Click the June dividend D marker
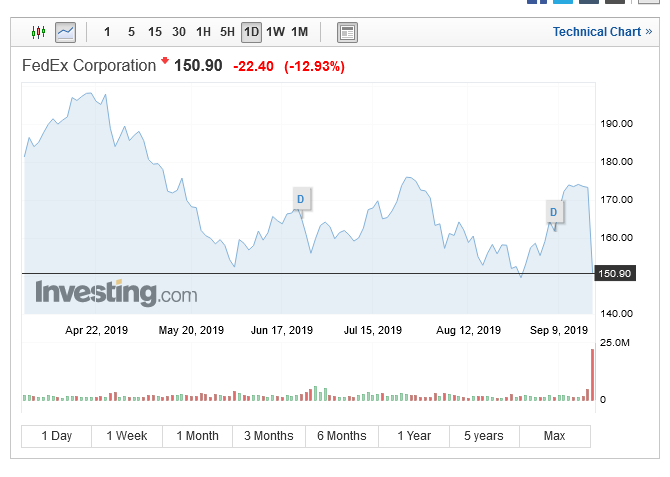This screenshot has width=670, height=477. [301, 199]
